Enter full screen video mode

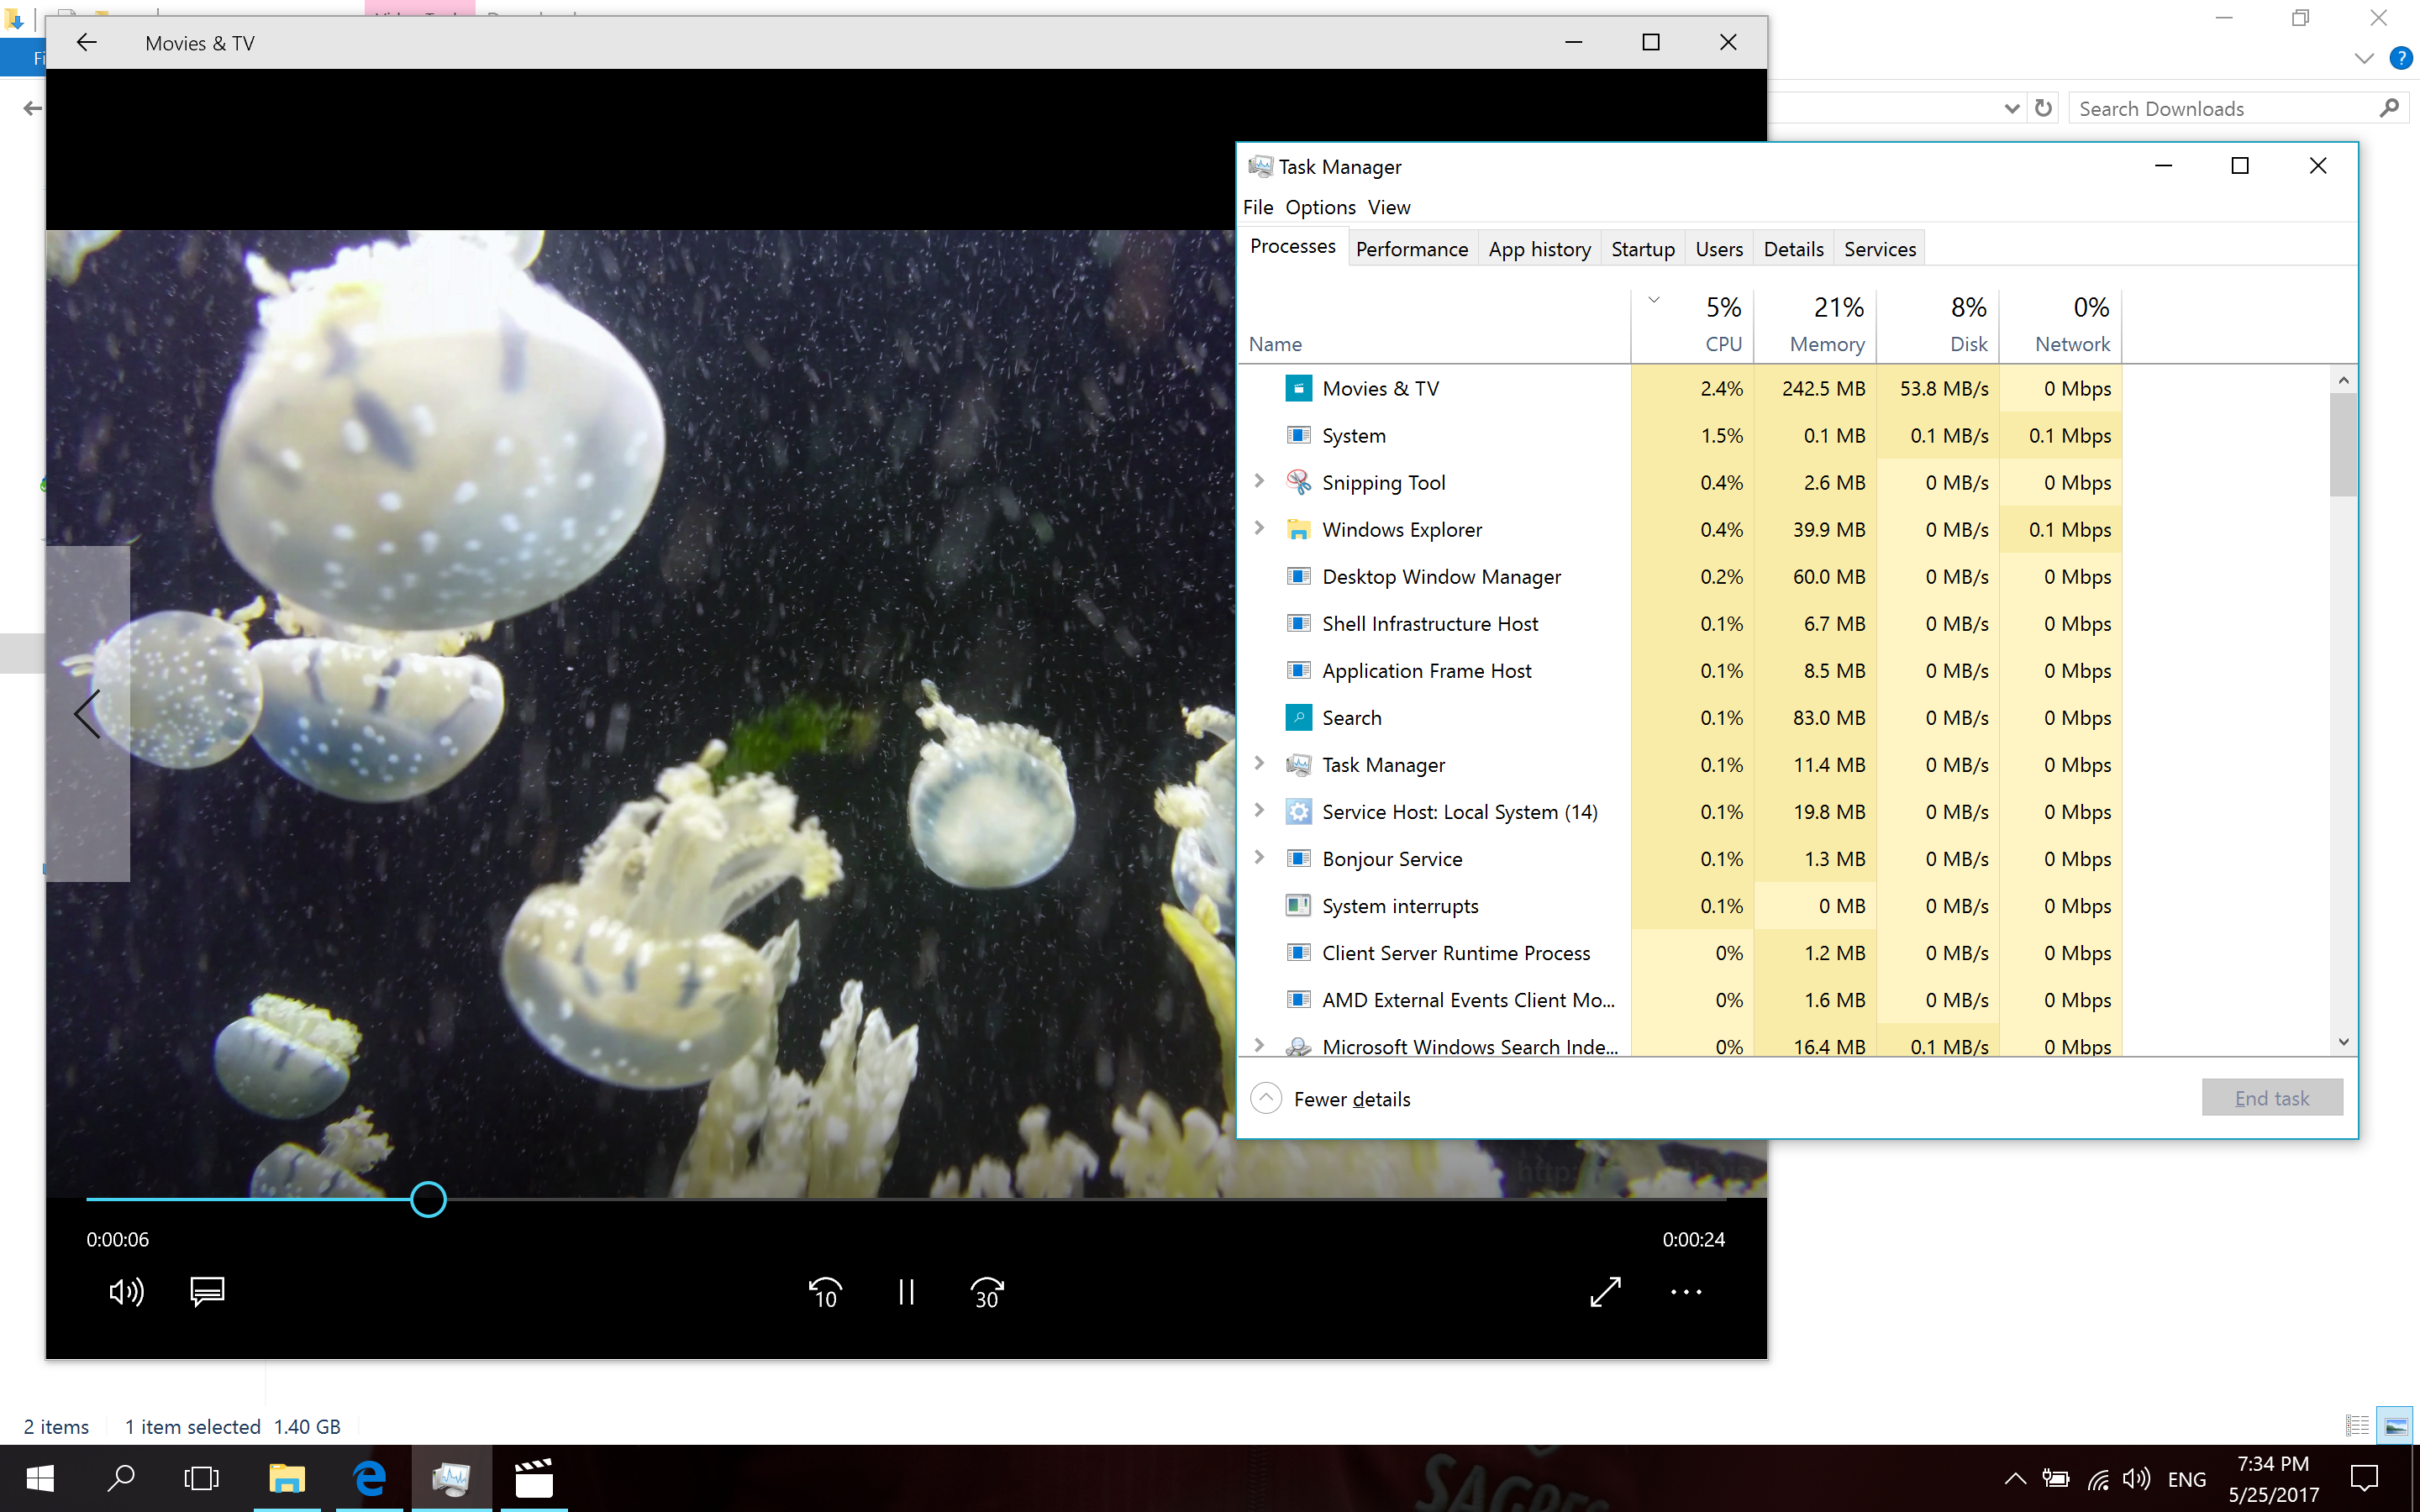click(1605, 1292)
